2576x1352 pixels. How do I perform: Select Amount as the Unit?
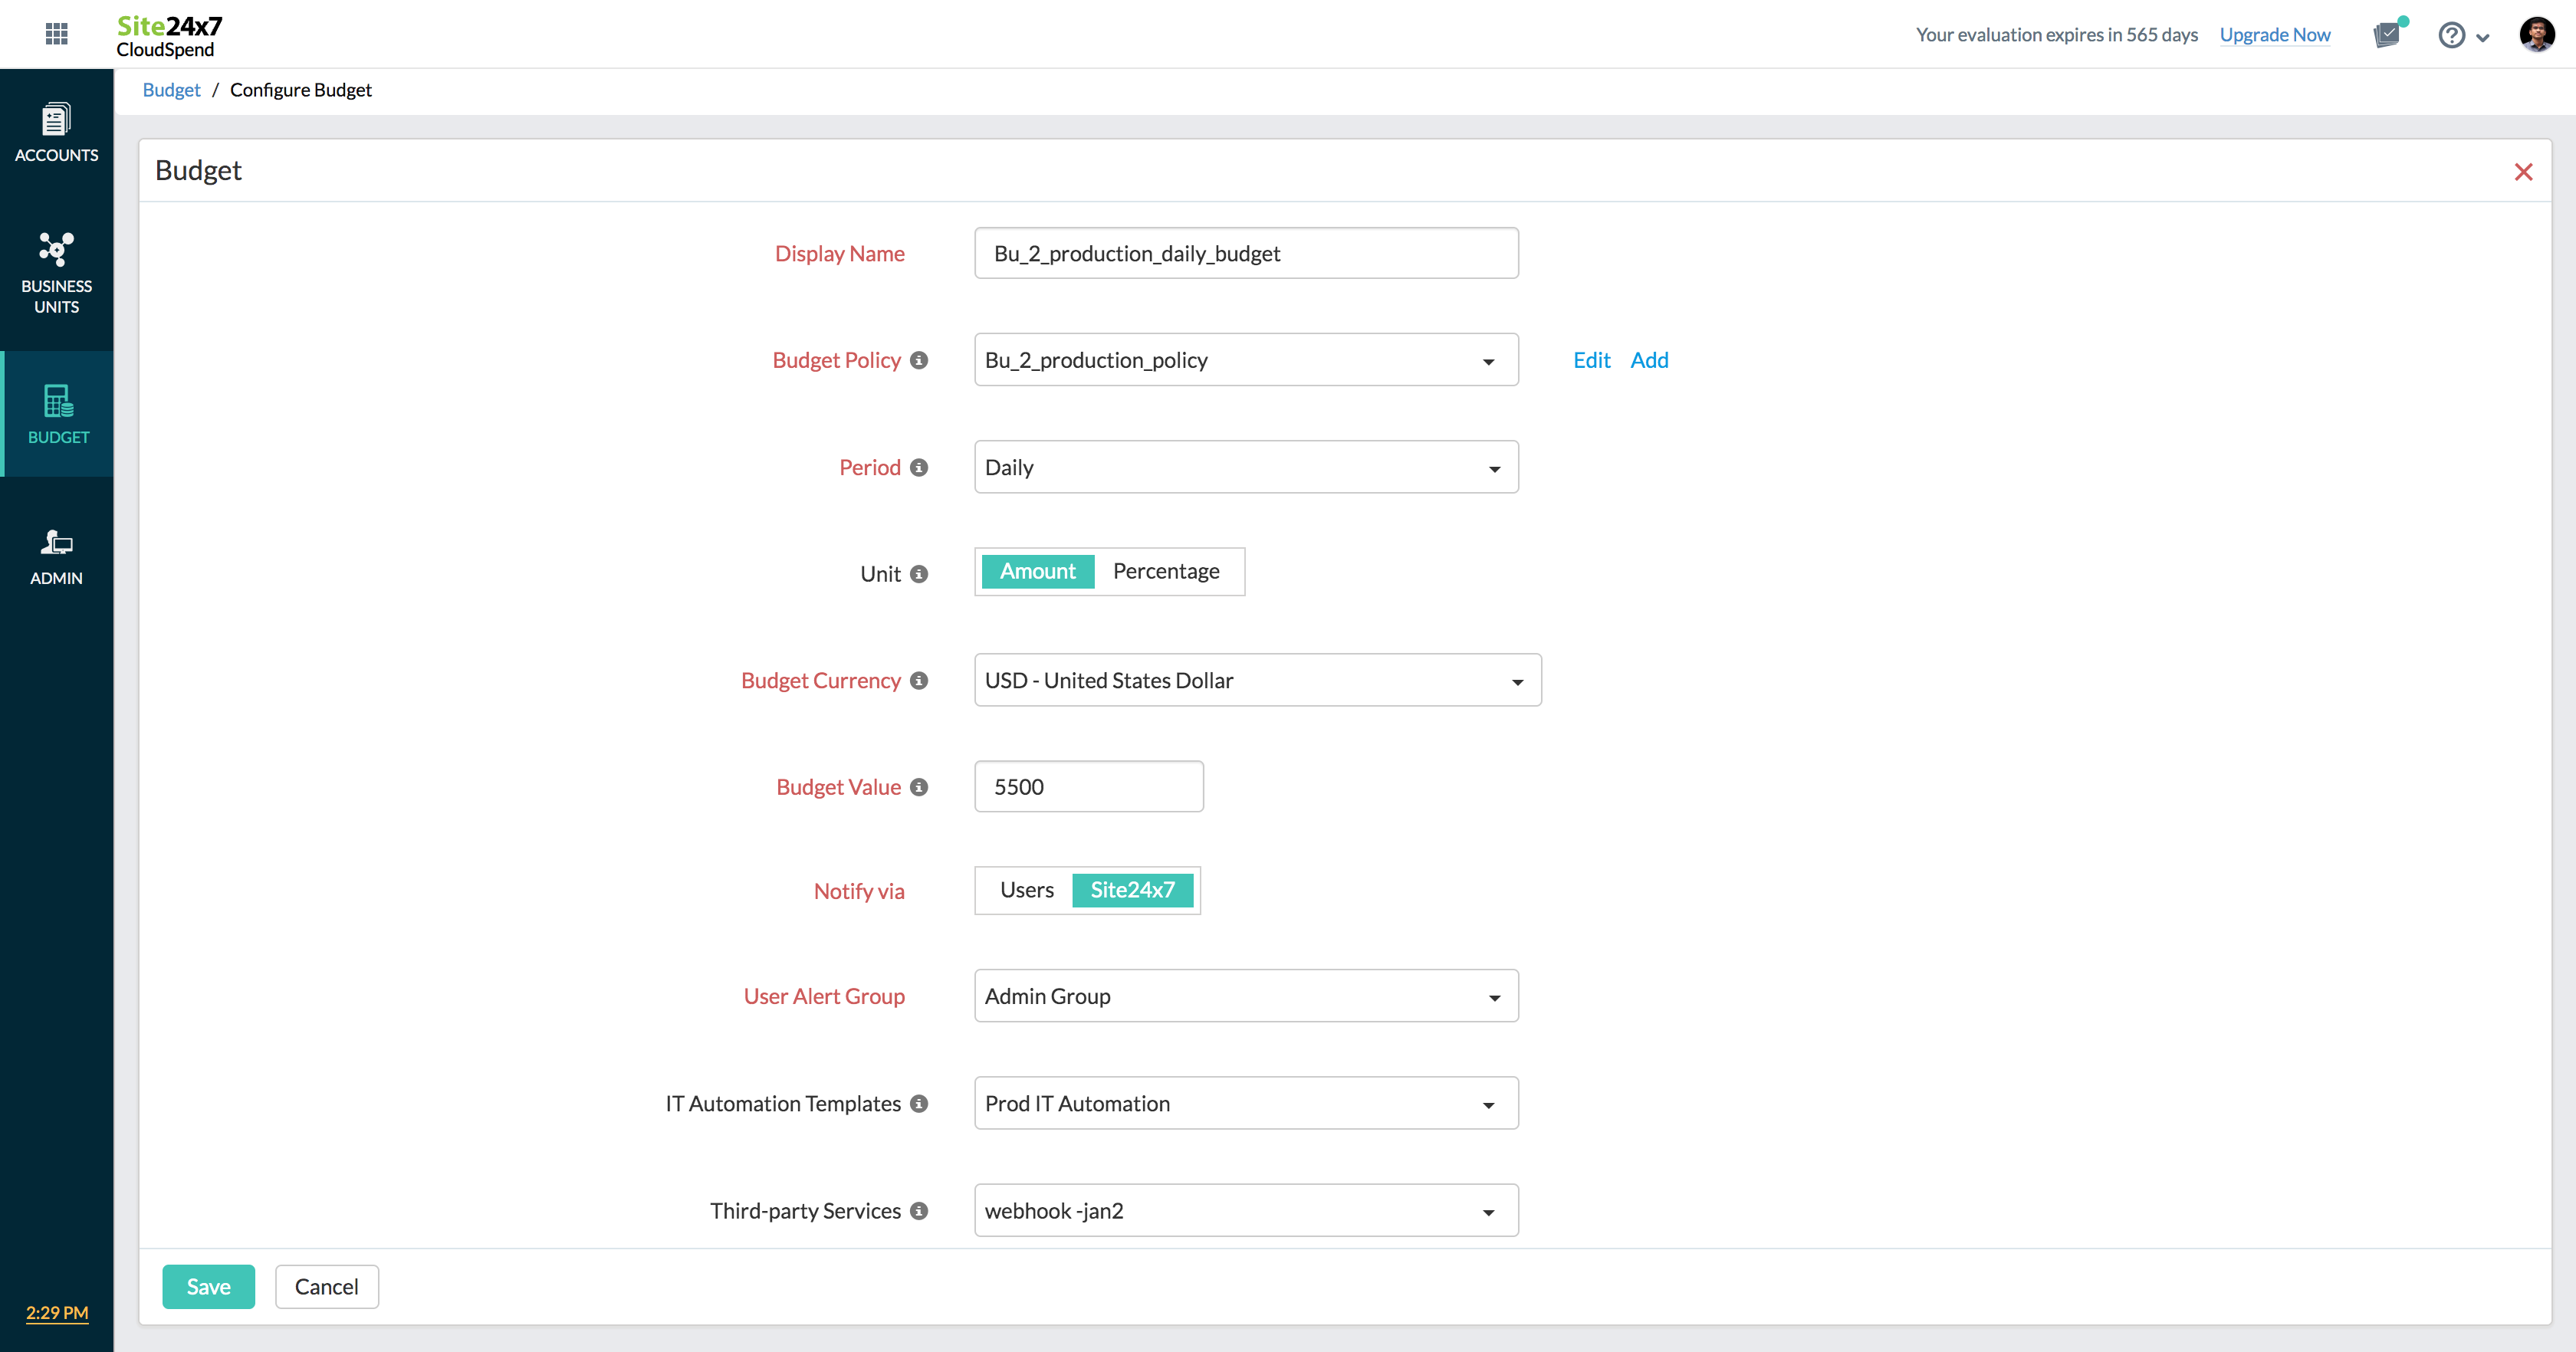click(x=1037, y=571)
